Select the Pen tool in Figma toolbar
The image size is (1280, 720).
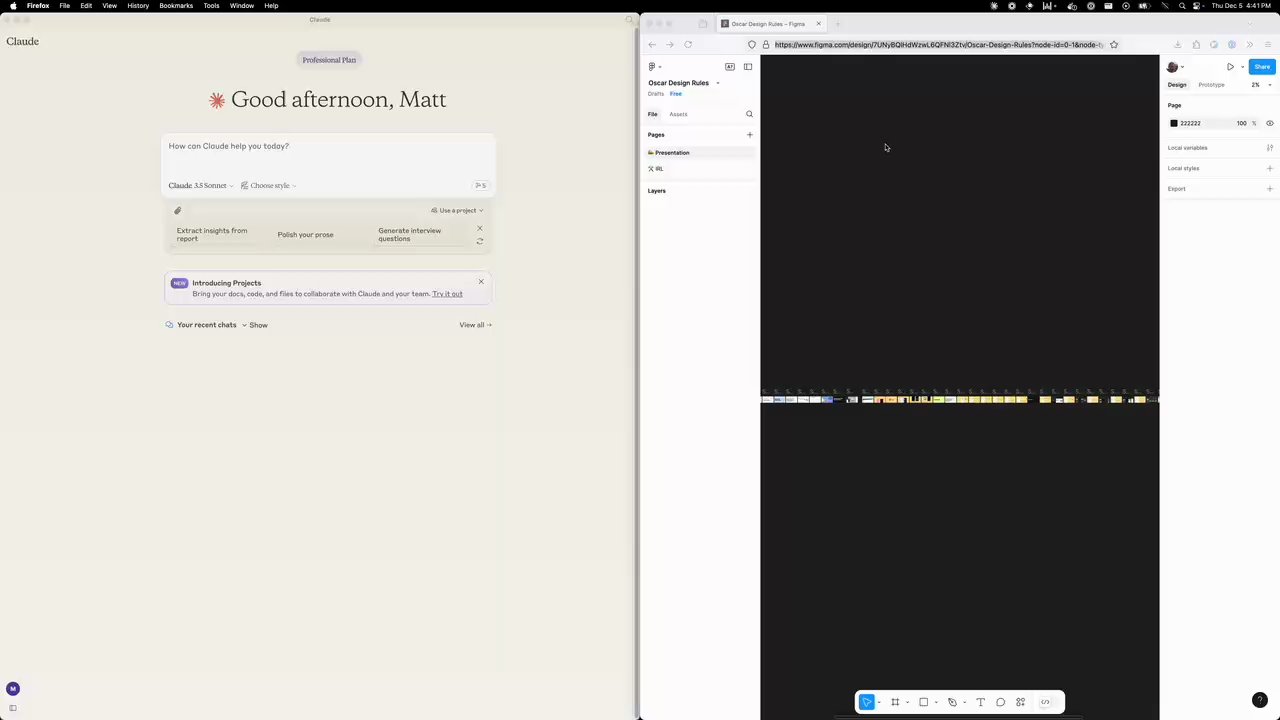952,702
